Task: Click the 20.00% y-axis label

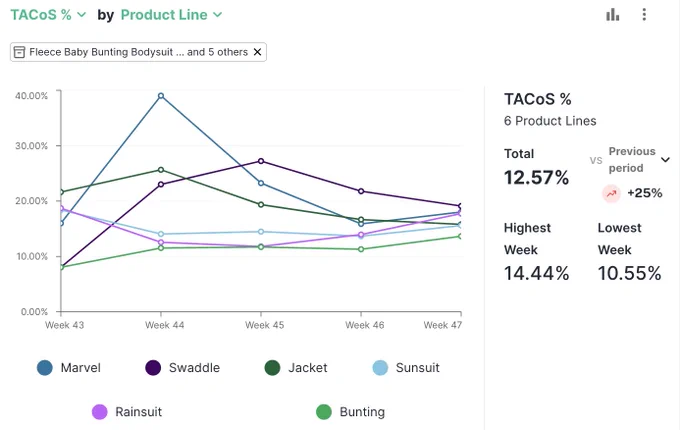Action: 31,201
